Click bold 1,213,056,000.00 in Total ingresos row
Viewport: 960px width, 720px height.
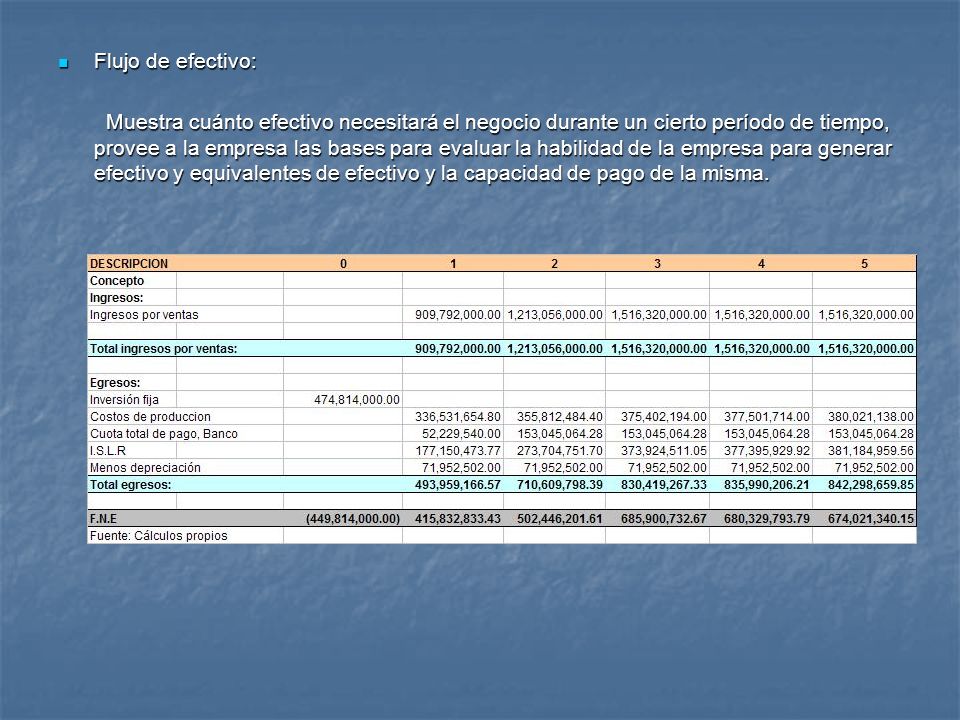pos(555,349)
